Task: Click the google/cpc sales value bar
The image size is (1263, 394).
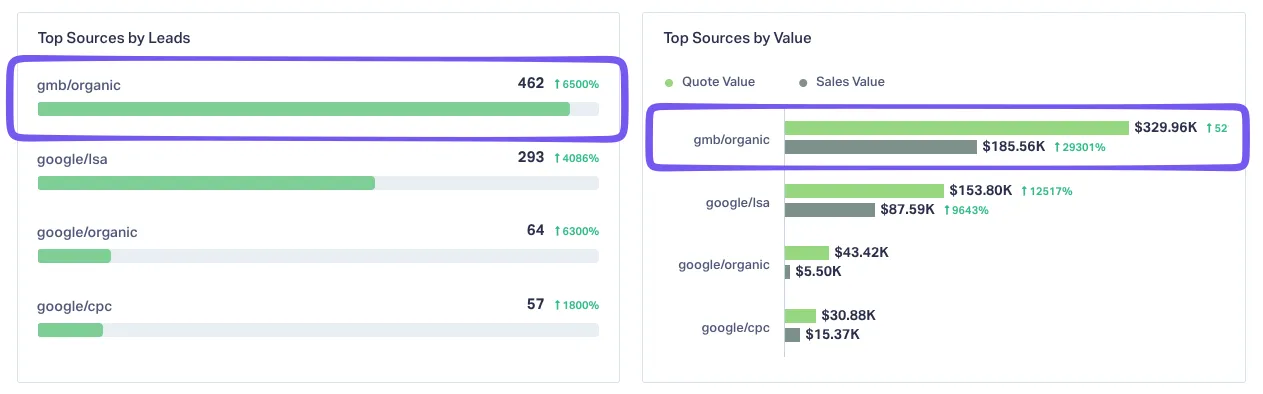Action: click(792, 335)
